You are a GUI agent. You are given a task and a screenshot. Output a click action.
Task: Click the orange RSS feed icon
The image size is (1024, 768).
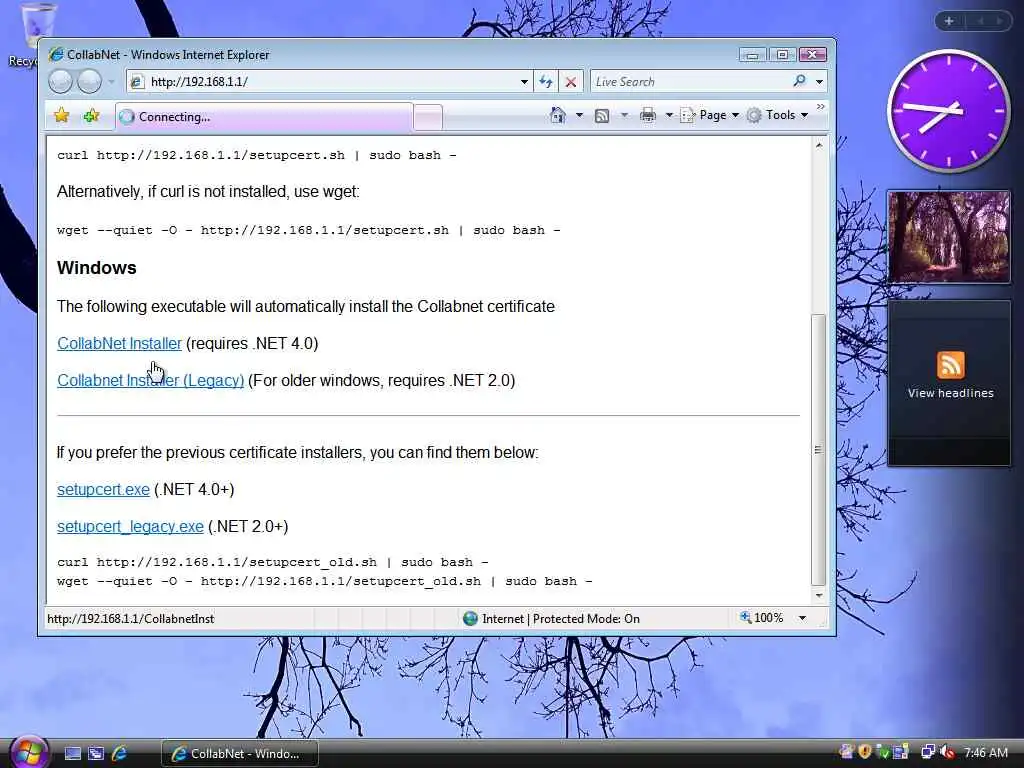pyautogui.click(x=950, y=365)
